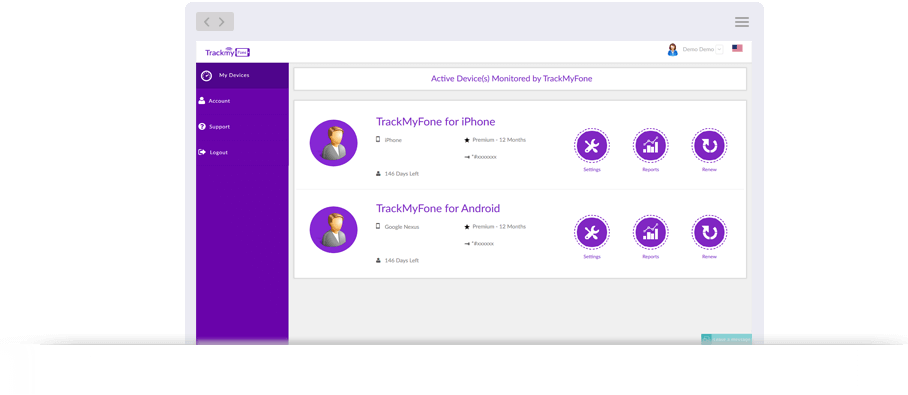
Task: Click the browser back arrow
Action: point(207,22)
